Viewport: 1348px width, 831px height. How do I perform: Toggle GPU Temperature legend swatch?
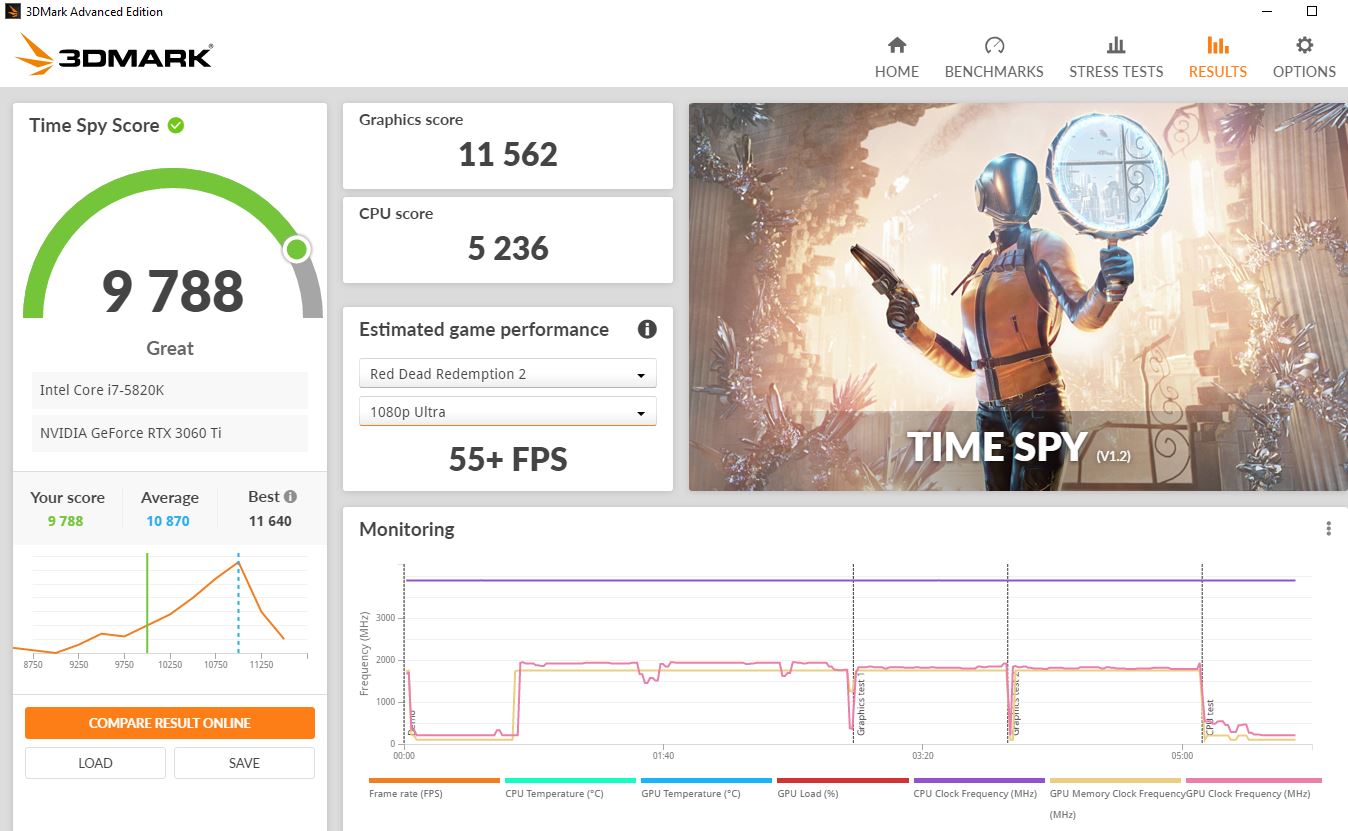coord(706,780)
